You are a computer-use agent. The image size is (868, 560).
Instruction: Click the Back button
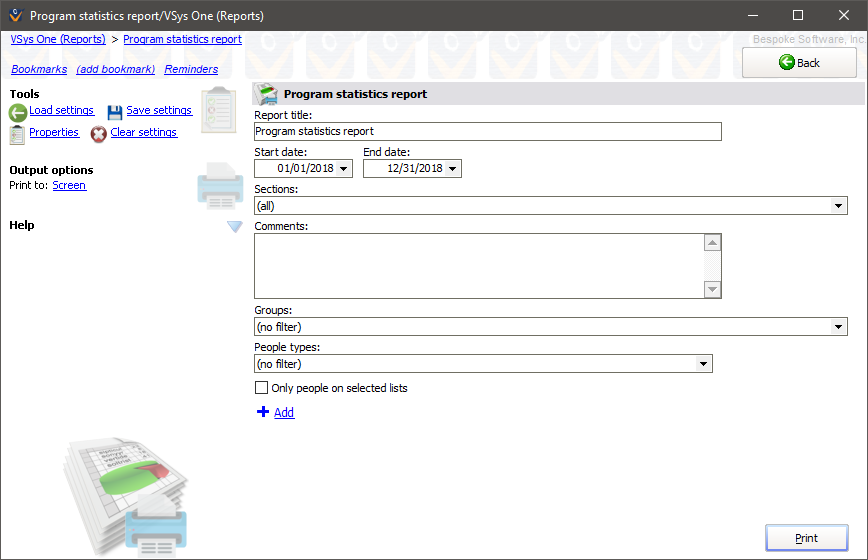(799, 63)
